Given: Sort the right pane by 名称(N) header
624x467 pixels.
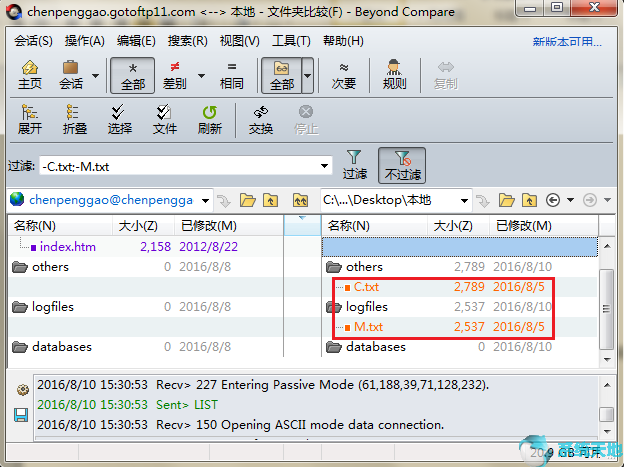Looking at the screenshot, I should [x=374, y=226].
